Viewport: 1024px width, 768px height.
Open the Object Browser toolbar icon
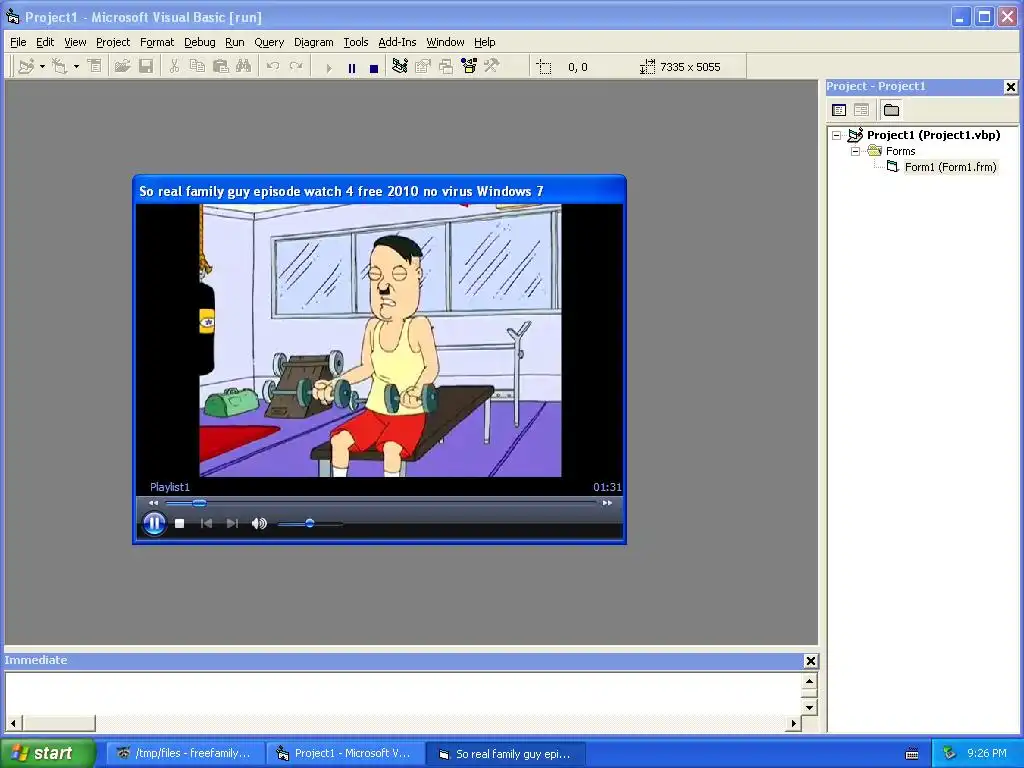tap(469, 67)
